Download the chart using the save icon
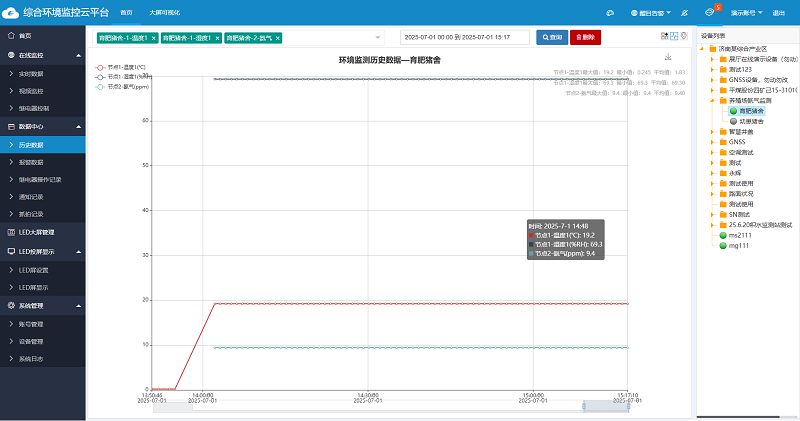 (x=668, y=57)
